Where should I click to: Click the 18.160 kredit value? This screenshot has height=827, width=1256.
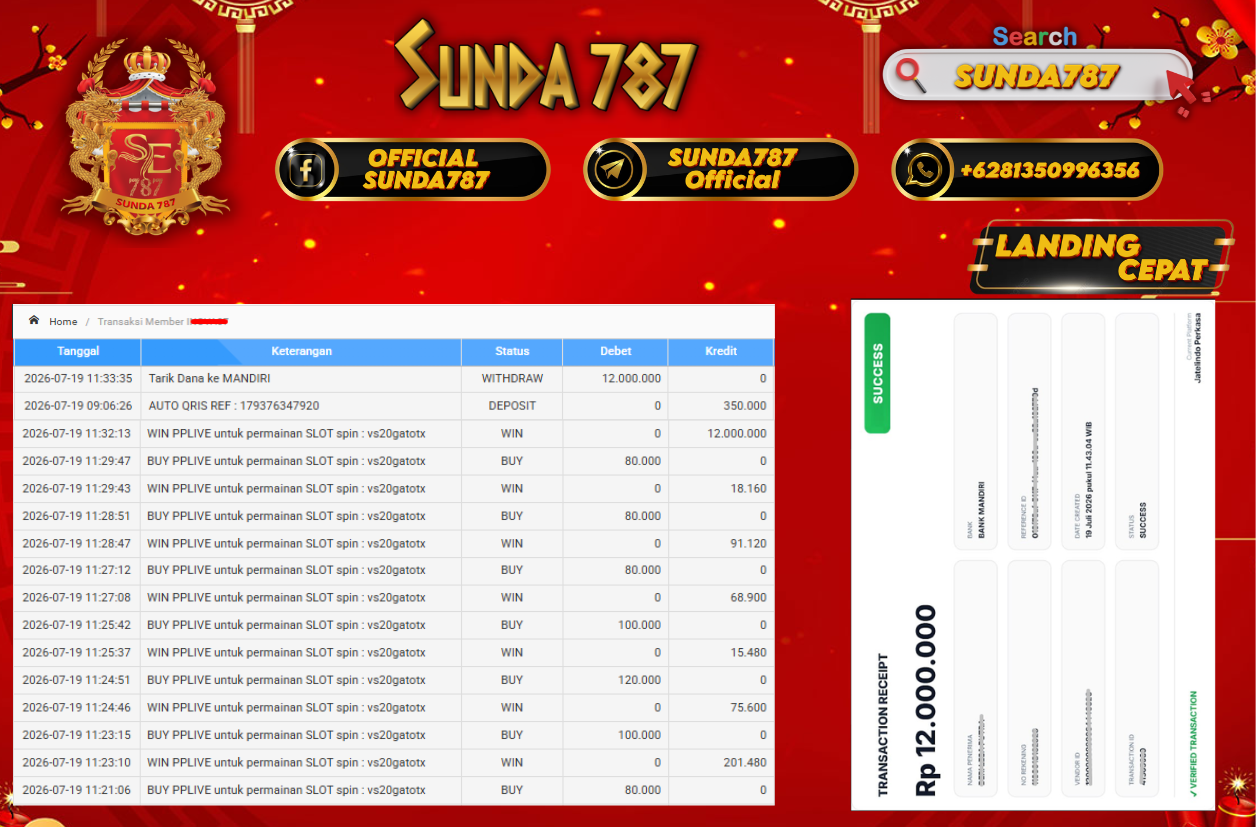(749, 489)
